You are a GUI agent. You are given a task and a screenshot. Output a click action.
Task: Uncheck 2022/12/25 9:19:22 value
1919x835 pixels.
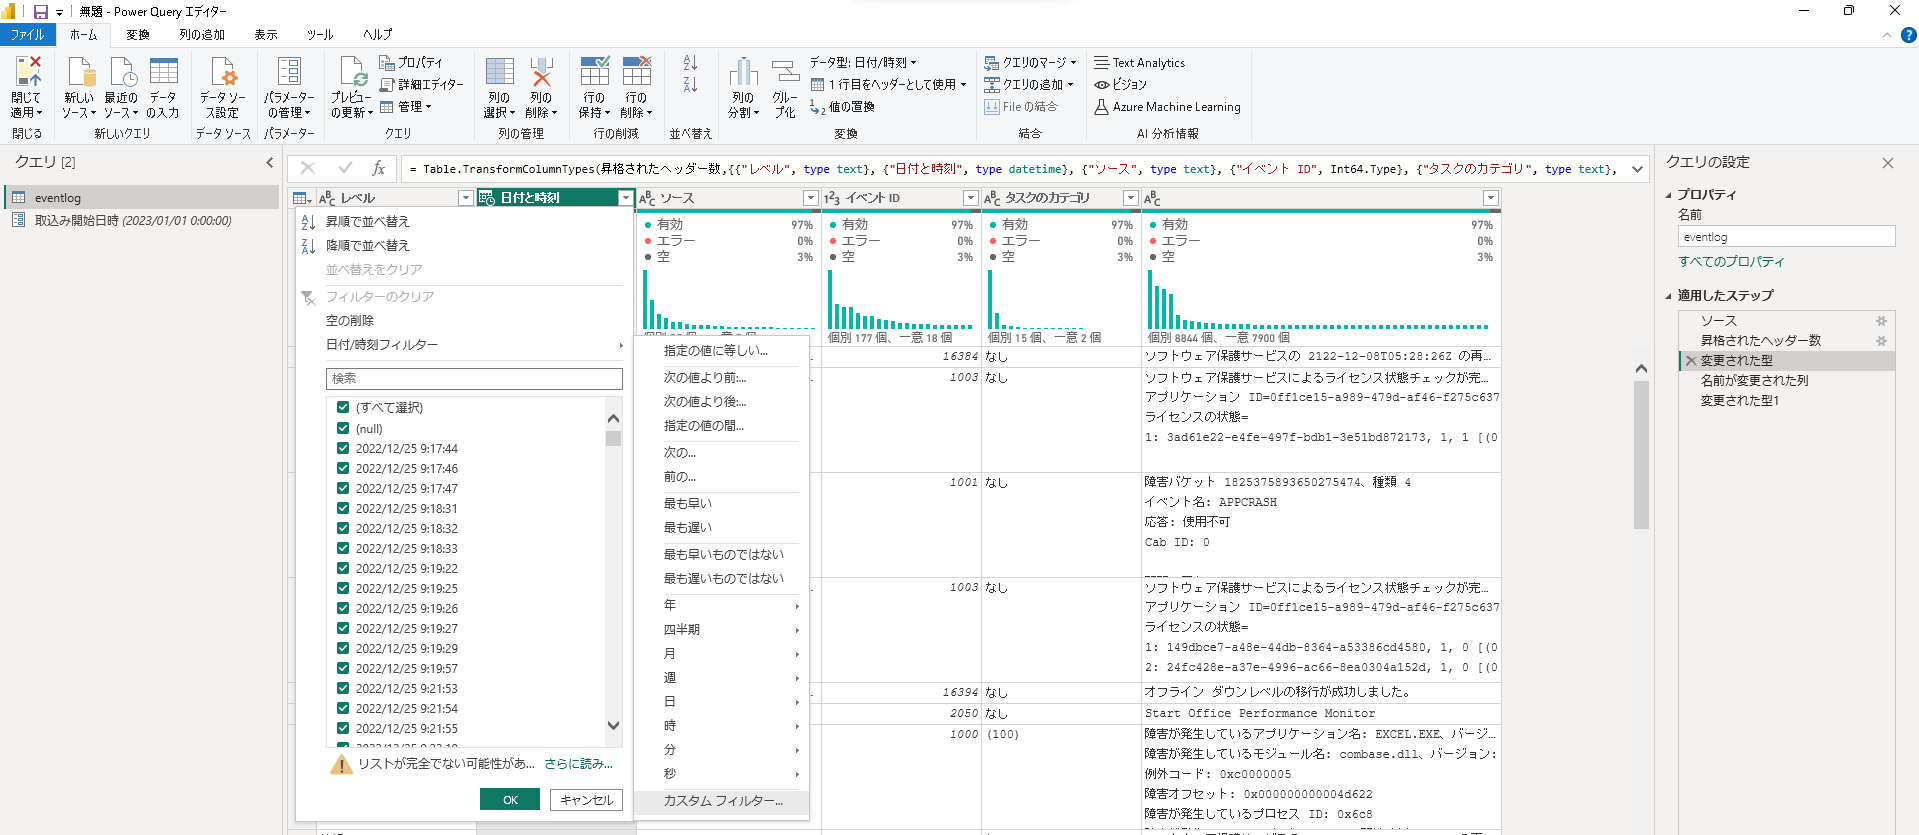coord(343,568)
